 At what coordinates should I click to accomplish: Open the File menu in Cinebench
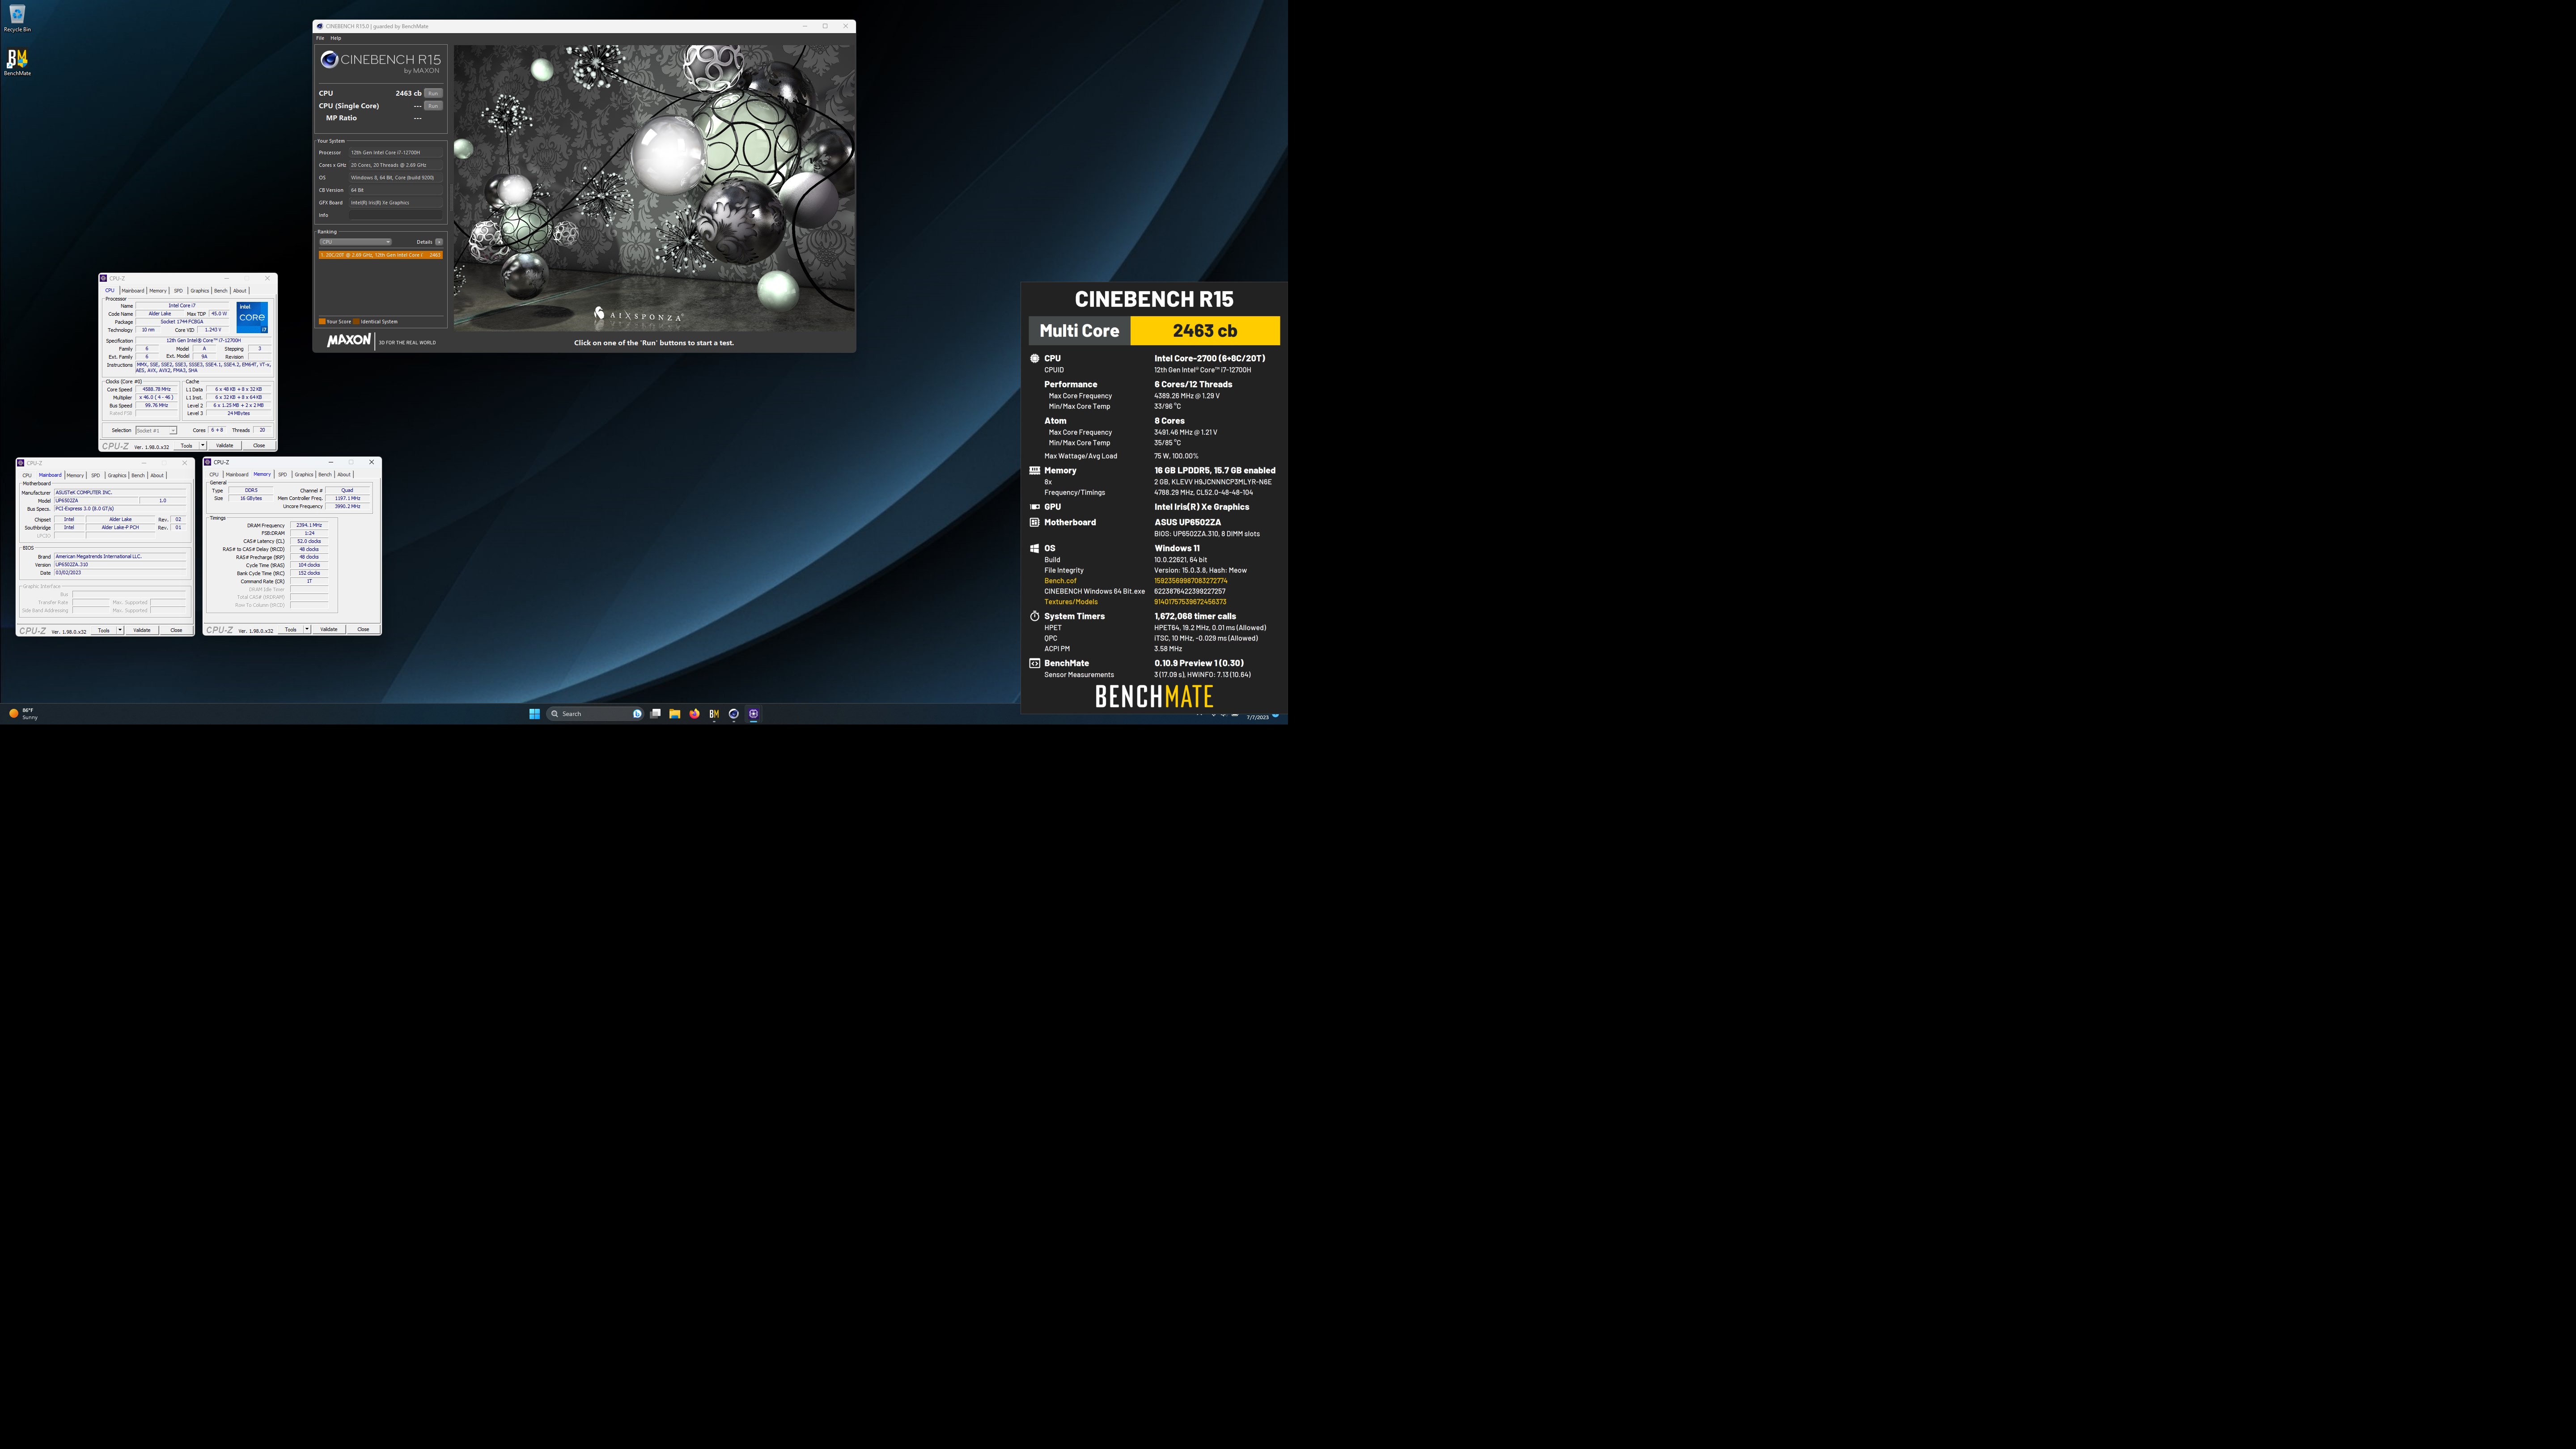[x=320, y=38]
